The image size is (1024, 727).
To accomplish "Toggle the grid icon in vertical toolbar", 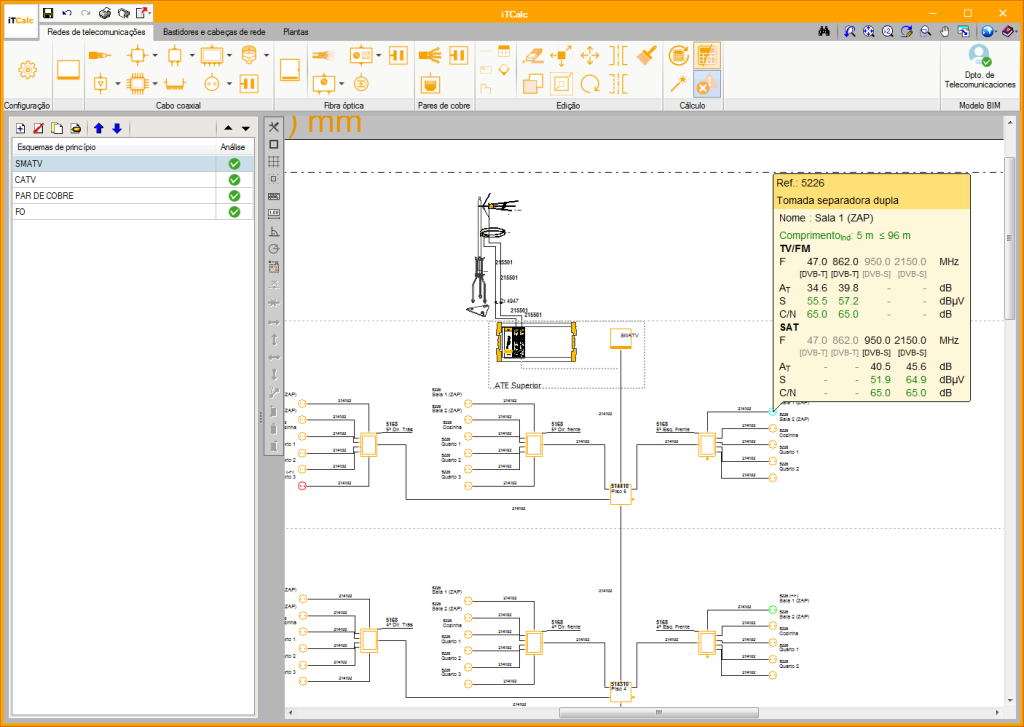I will (x=274, y=161).
